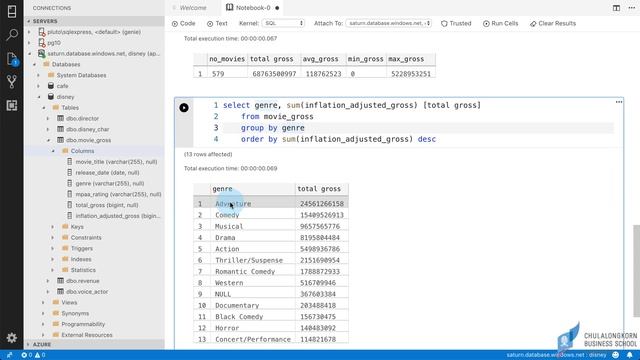
Task: Open the Source Control icon
Action: coord(12,82)
